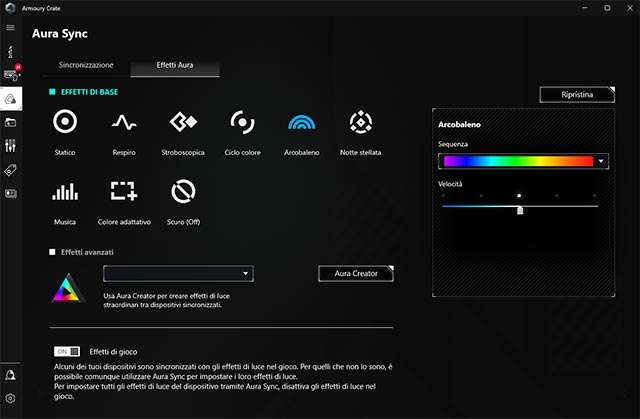Screen dimensions: 640x419
Task: Pick the Colore adattativo effect
Action: [x=124, y=191]
